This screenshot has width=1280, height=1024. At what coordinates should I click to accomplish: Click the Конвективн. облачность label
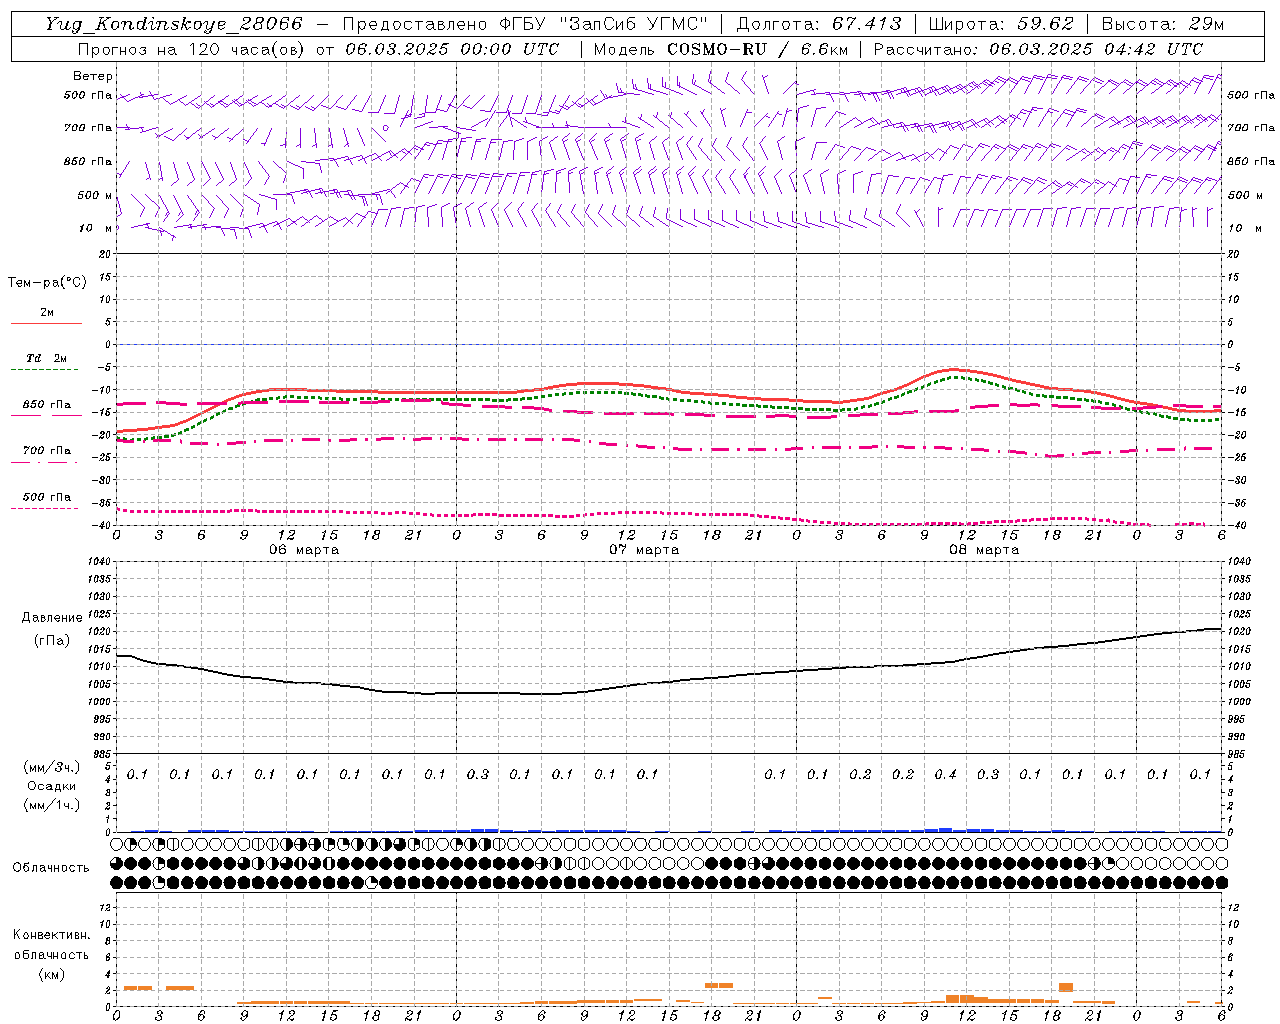(51, 945)
